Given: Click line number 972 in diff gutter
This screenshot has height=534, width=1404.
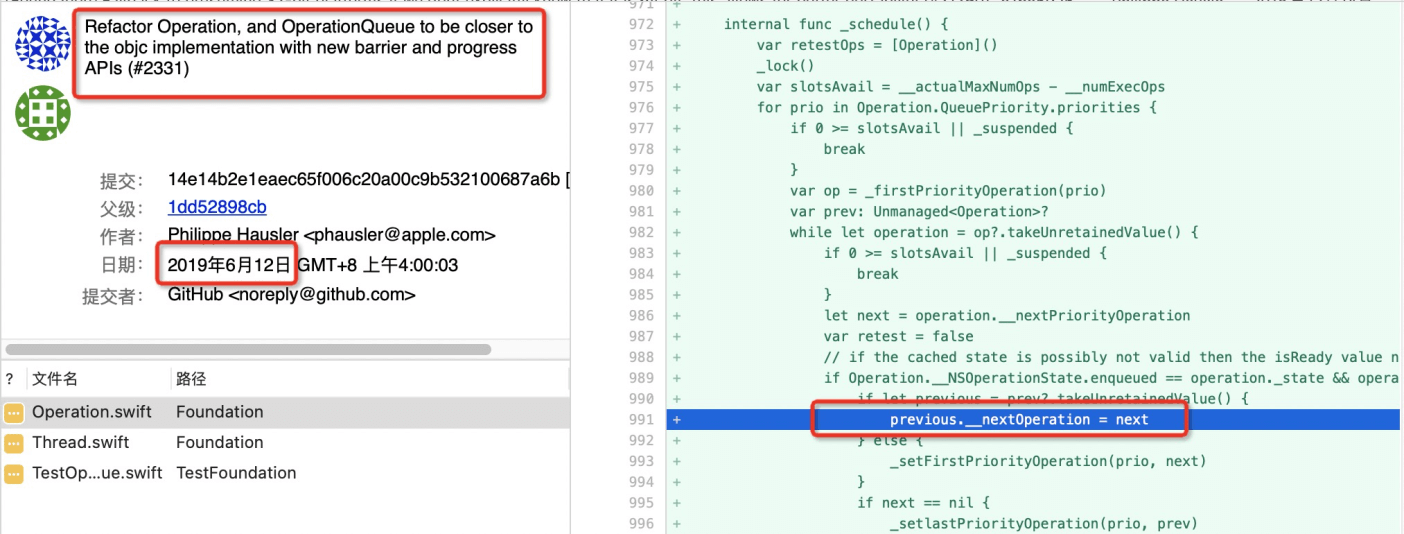Looking at the screenshot, I should click(x=641, y=24).
